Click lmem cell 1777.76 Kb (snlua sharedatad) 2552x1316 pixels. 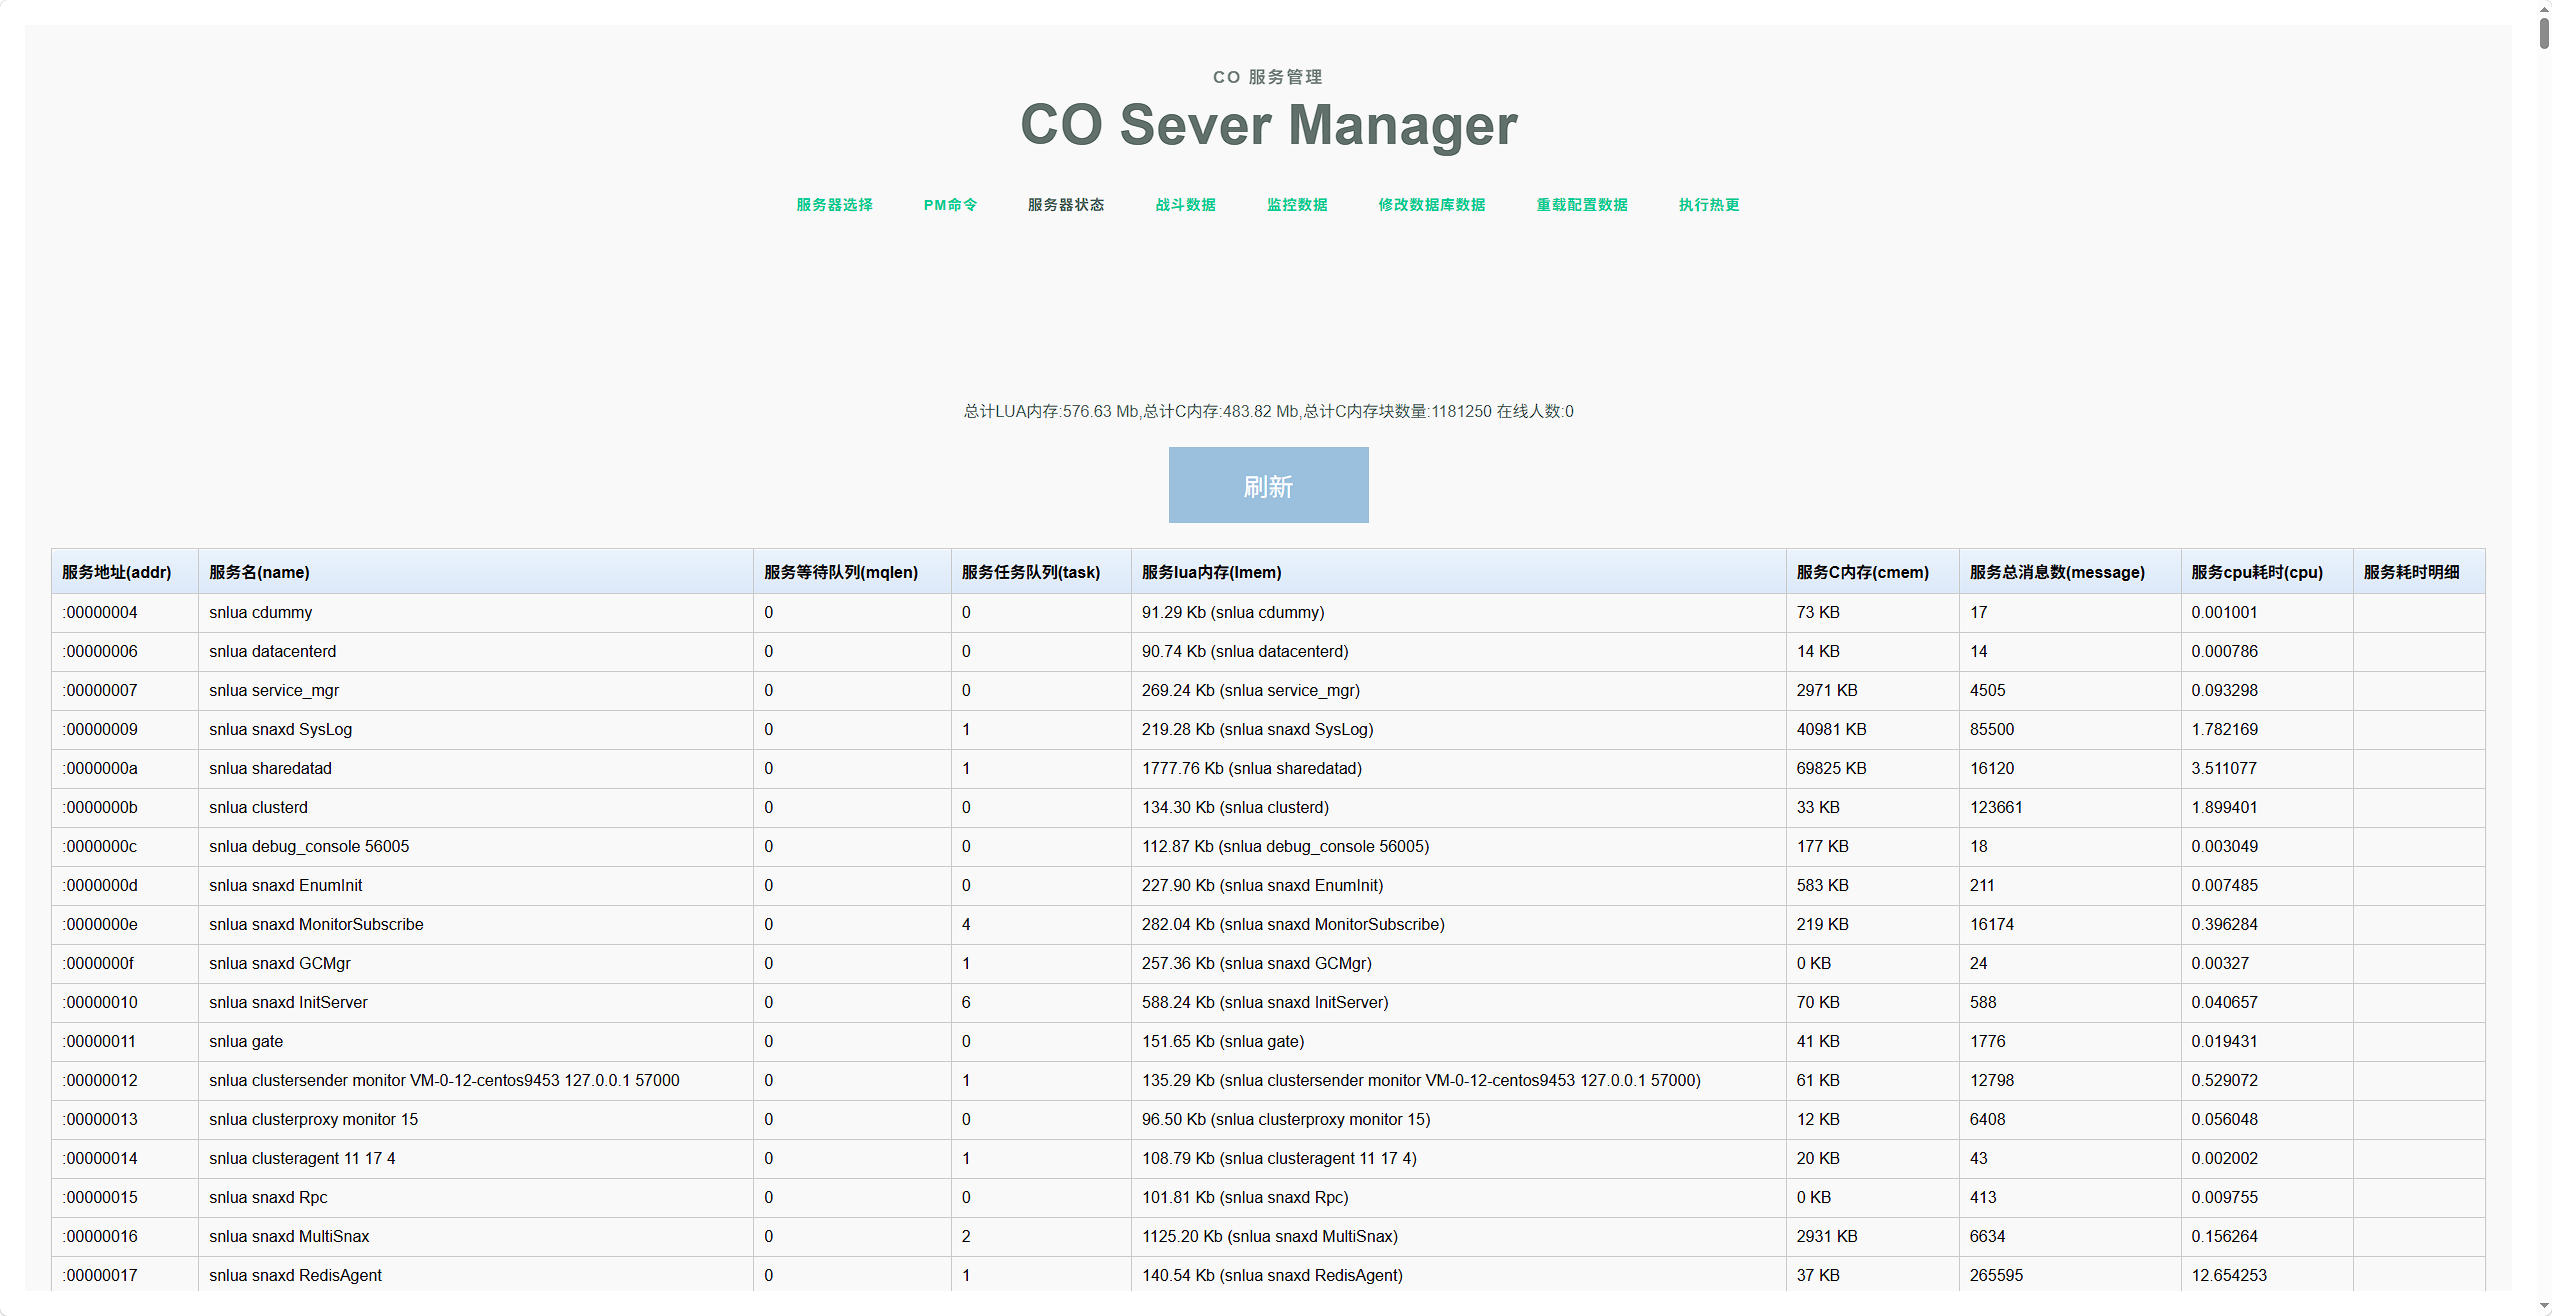(x=1458, y=769)
